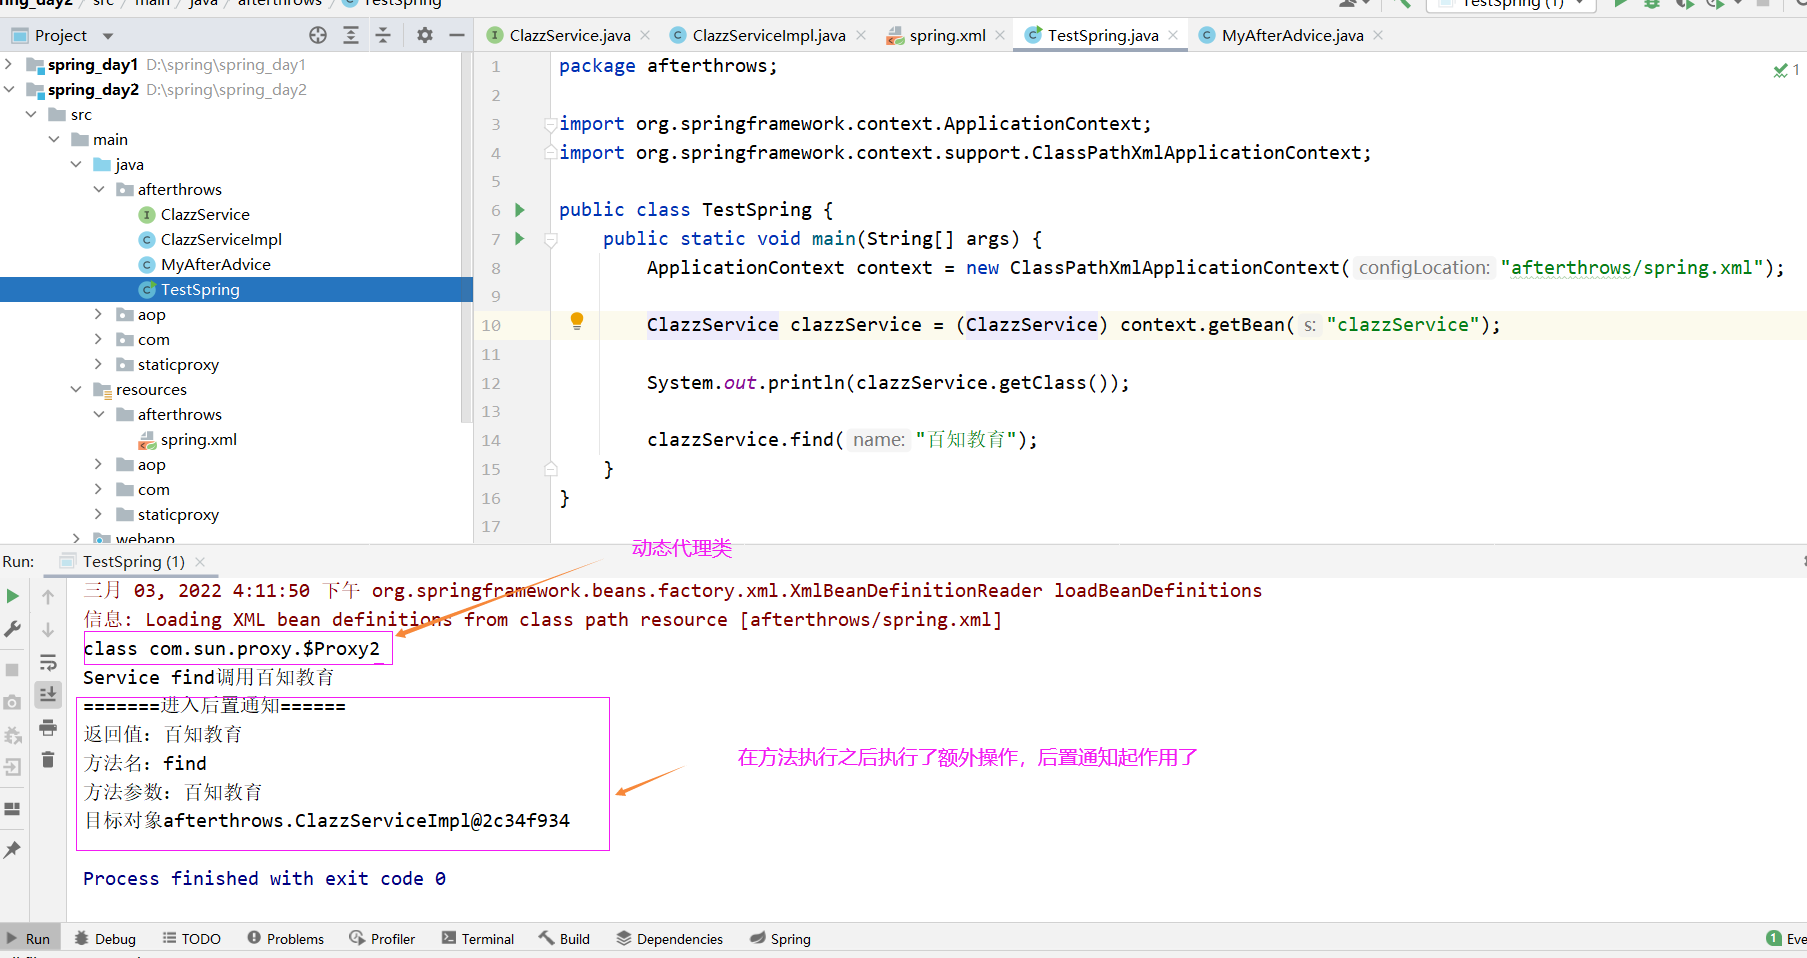Image resolution: width=1807 pixels, height=958 pixels.
Task: Open the TODO tool window
Action: [x=192, y=939]
